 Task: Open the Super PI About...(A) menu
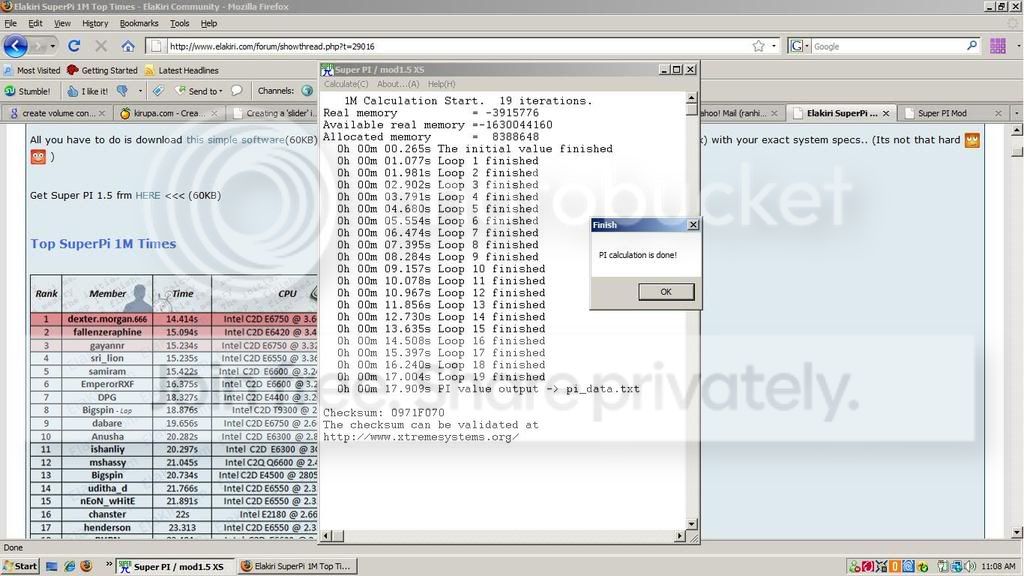398,84
